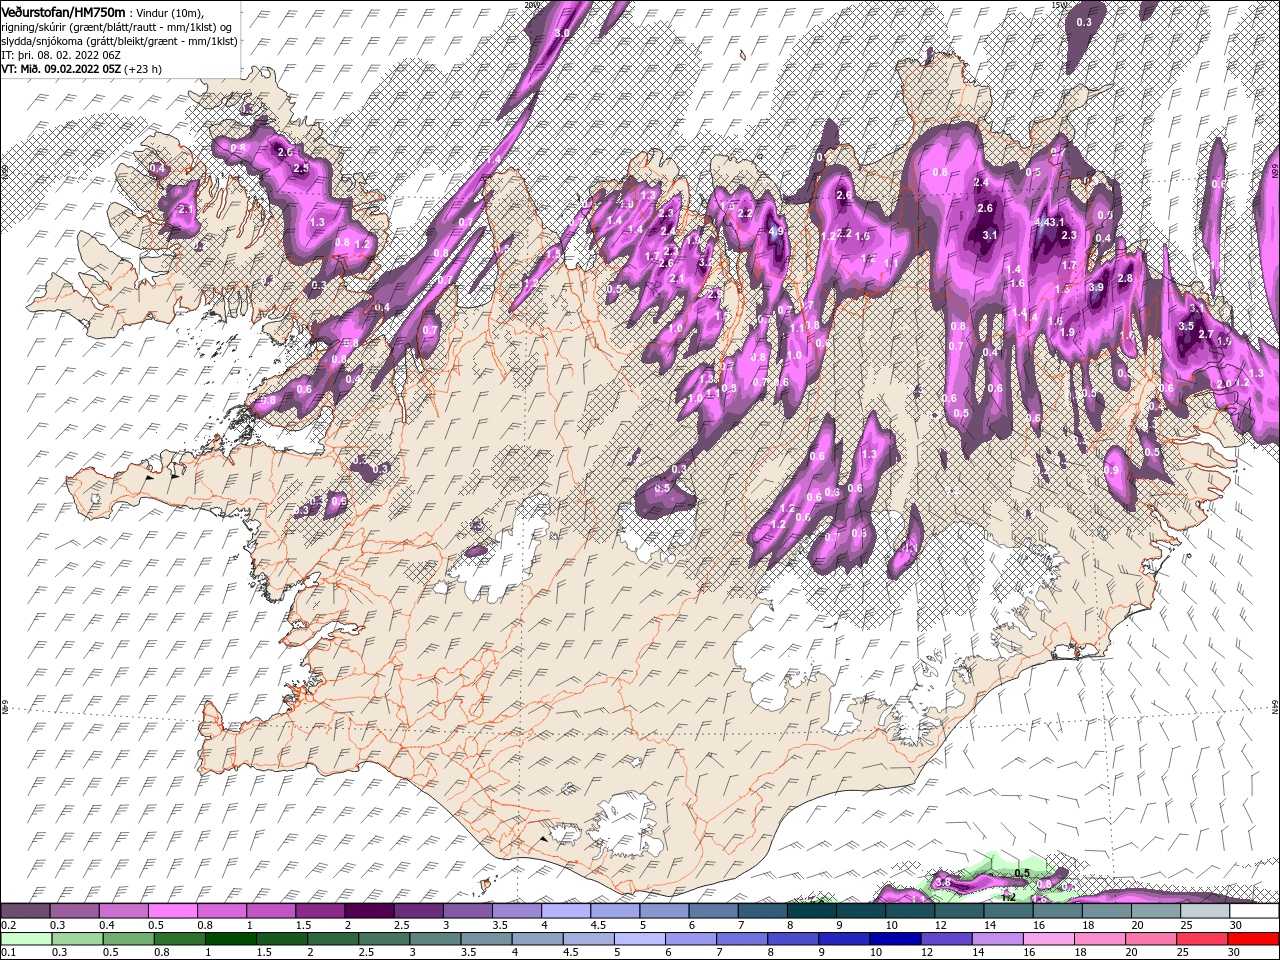
Task: Click the dull purple 0.2 swatch in upper legend row
Action: pos(25,911)
